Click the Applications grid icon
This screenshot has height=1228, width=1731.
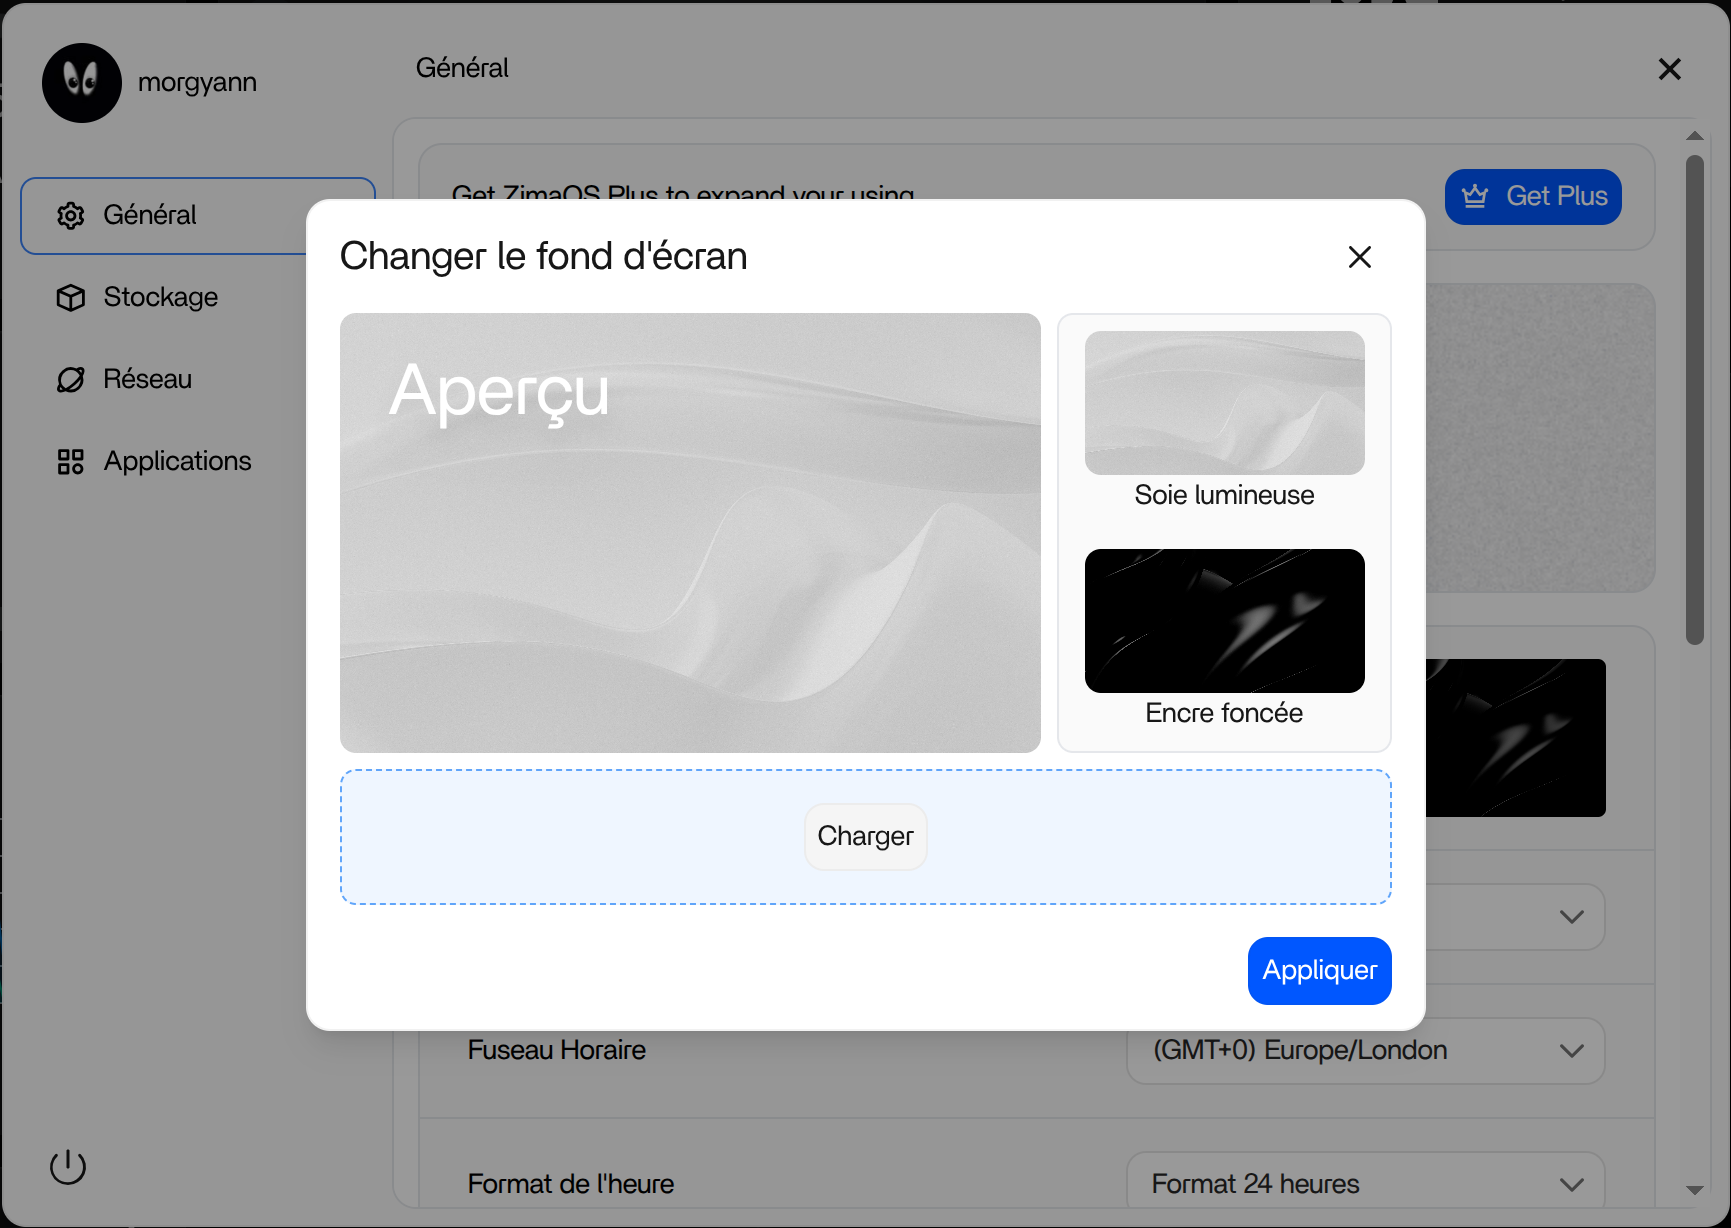click(x=70, y=462)
